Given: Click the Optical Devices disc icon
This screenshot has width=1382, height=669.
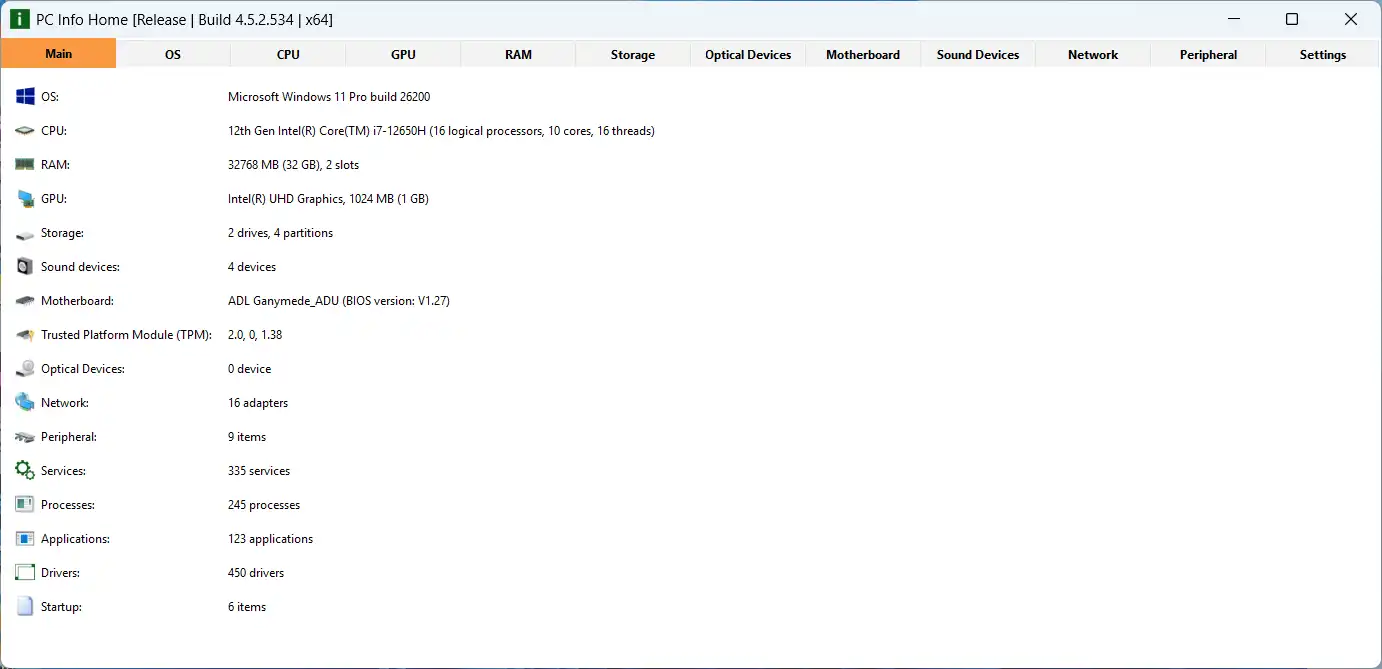Looking at the screenshot, I should click(25, 369).
